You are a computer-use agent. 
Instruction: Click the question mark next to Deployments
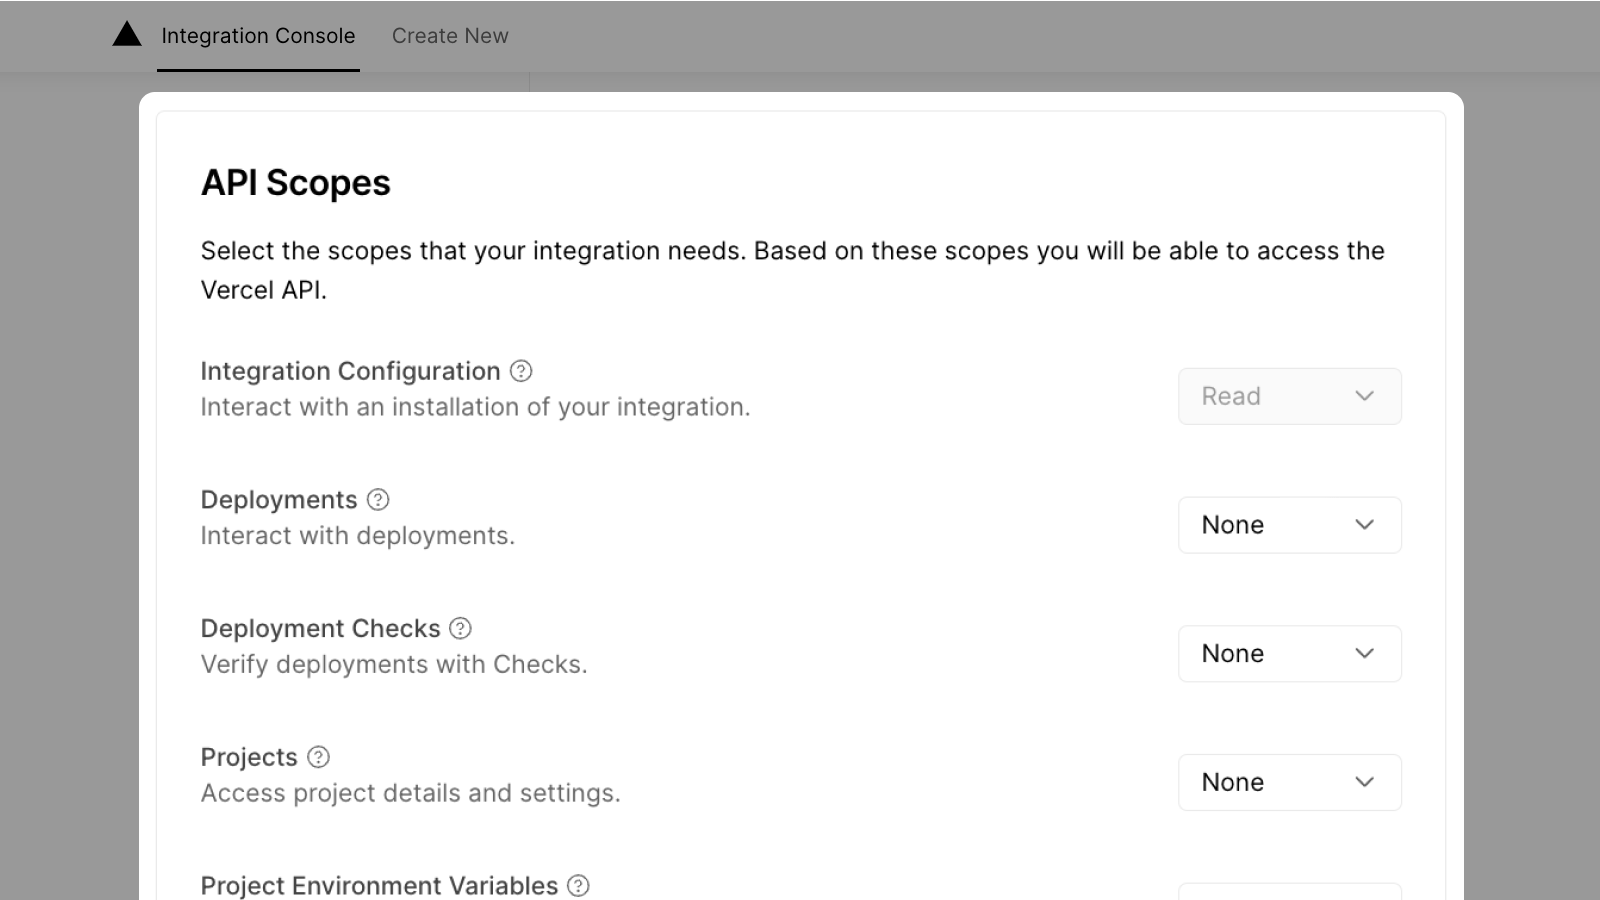pos(376,499)
